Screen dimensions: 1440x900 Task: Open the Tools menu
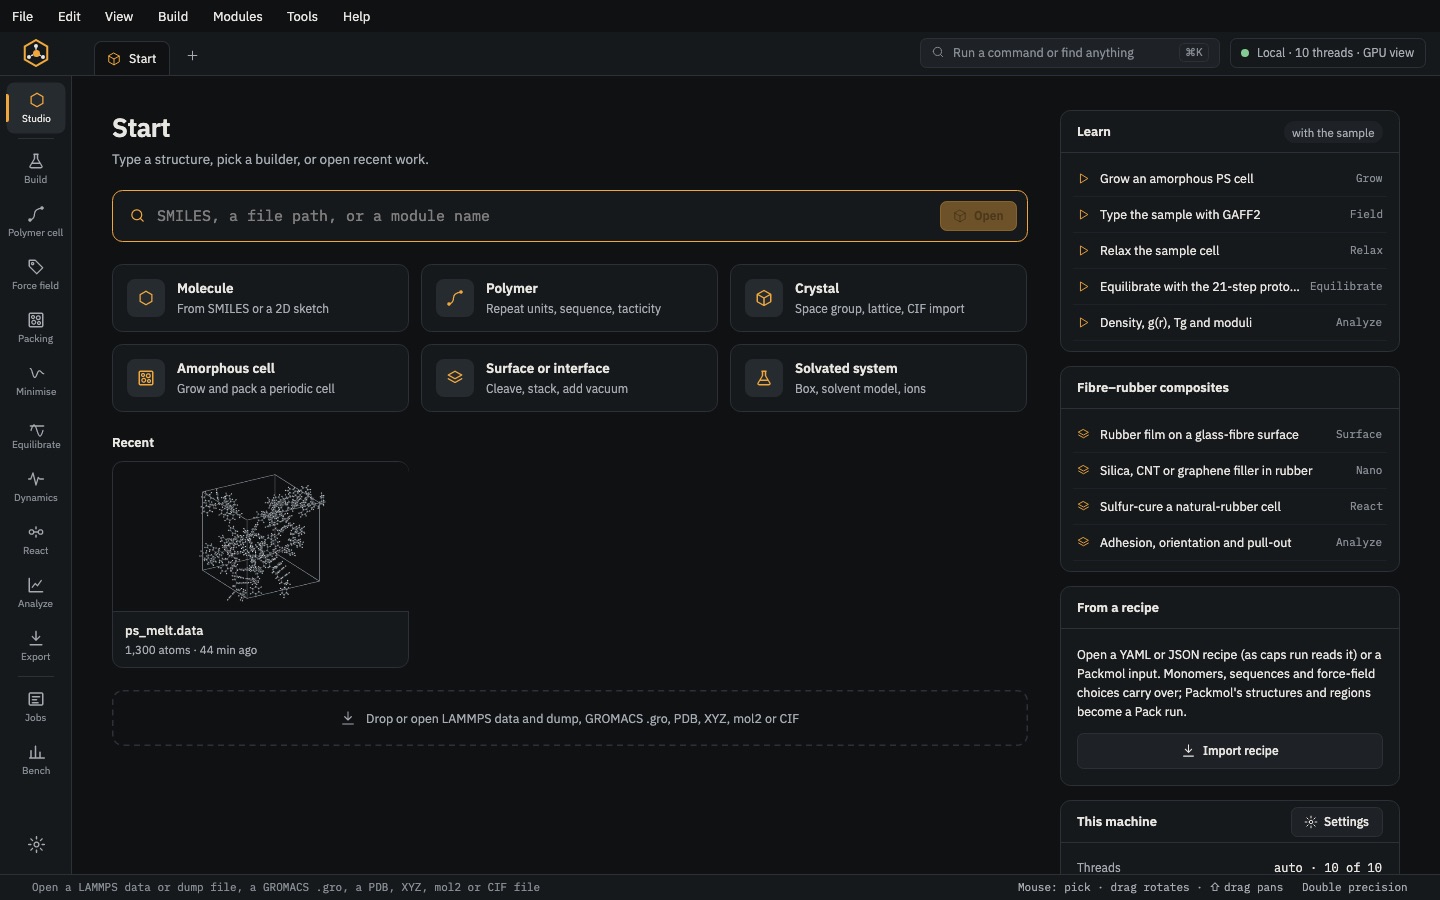pos(302,16)
